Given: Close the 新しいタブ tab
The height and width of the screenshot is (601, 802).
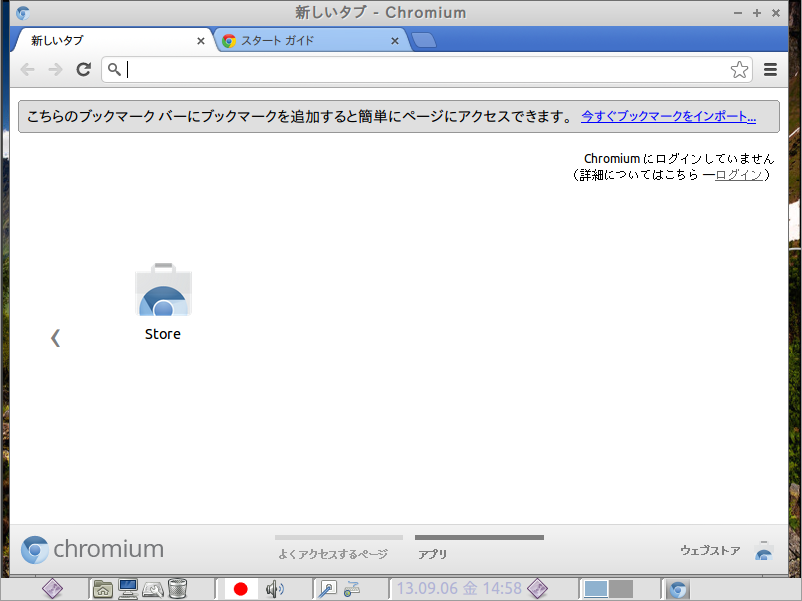Looking at the screenshot, I should point(200,41).
